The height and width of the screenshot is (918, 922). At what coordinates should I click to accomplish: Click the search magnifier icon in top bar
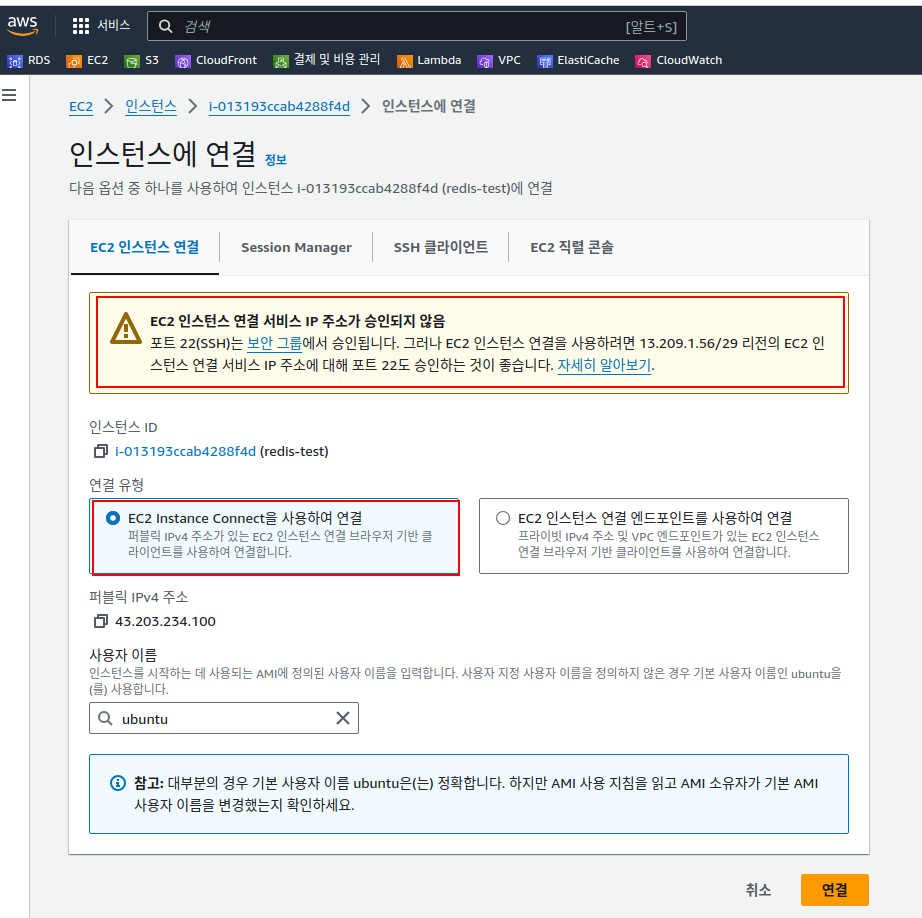pyautogui.click(x=166, y=26)
